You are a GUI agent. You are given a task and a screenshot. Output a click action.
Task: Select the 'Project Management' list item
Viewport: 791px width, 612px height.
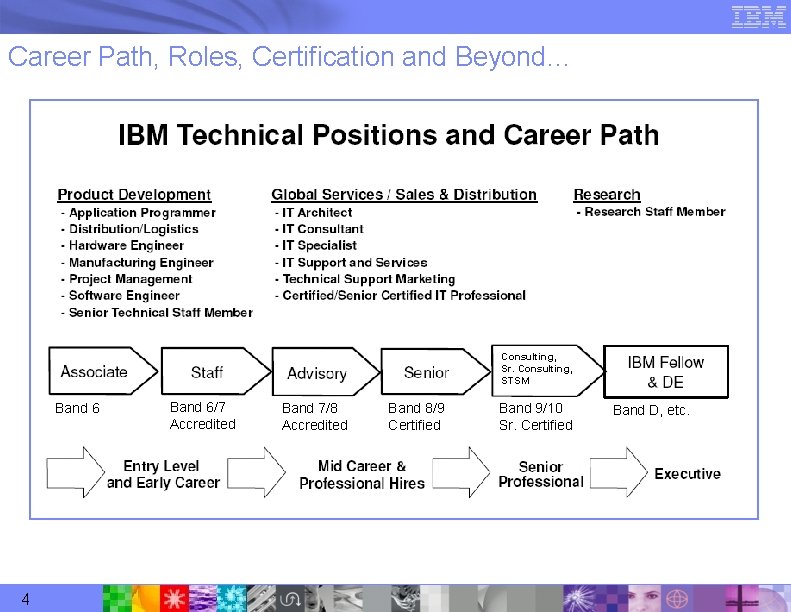tap(130, 279)
